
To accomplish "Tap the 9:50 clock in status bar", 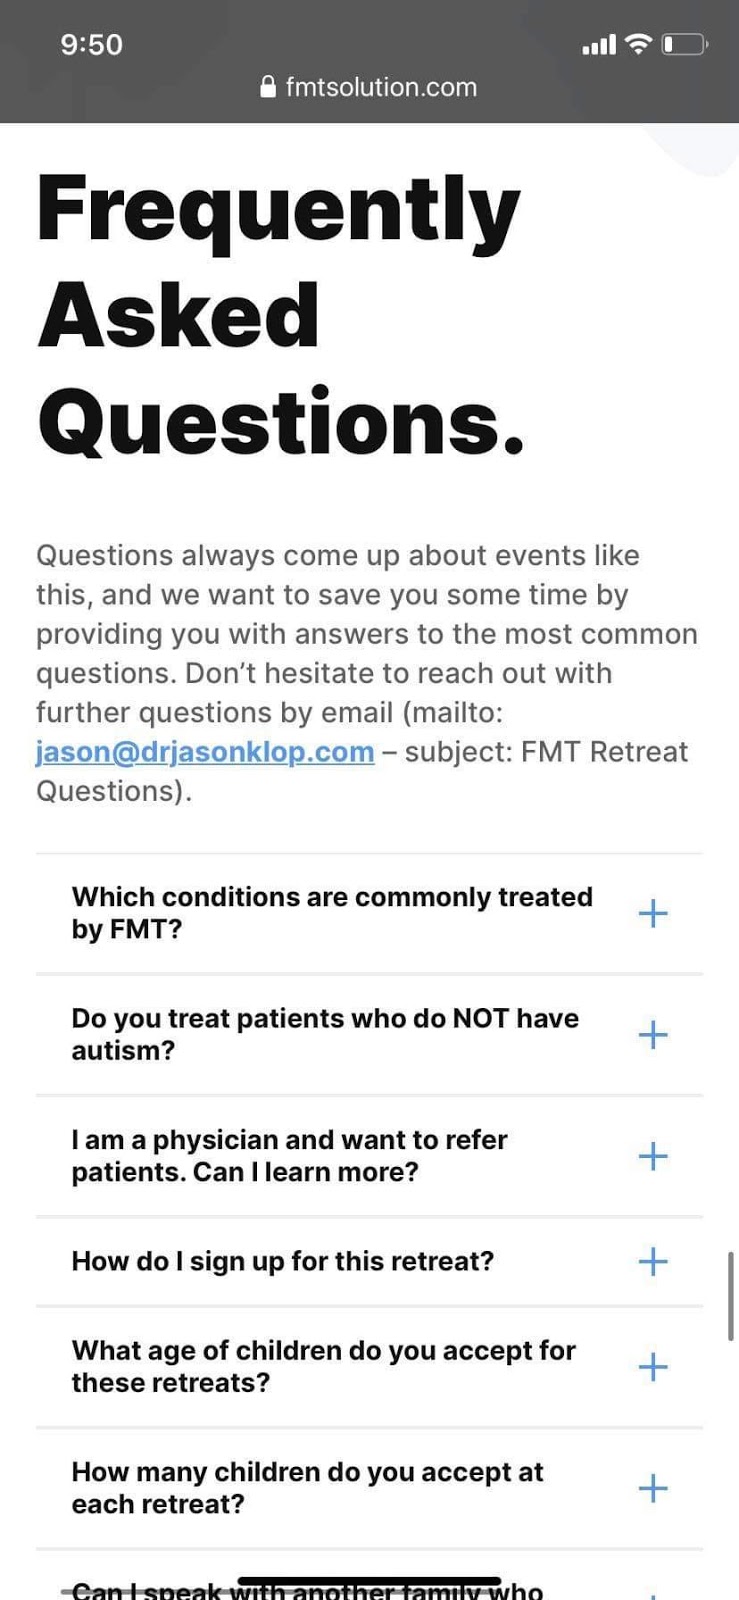I will coord(91,45).
